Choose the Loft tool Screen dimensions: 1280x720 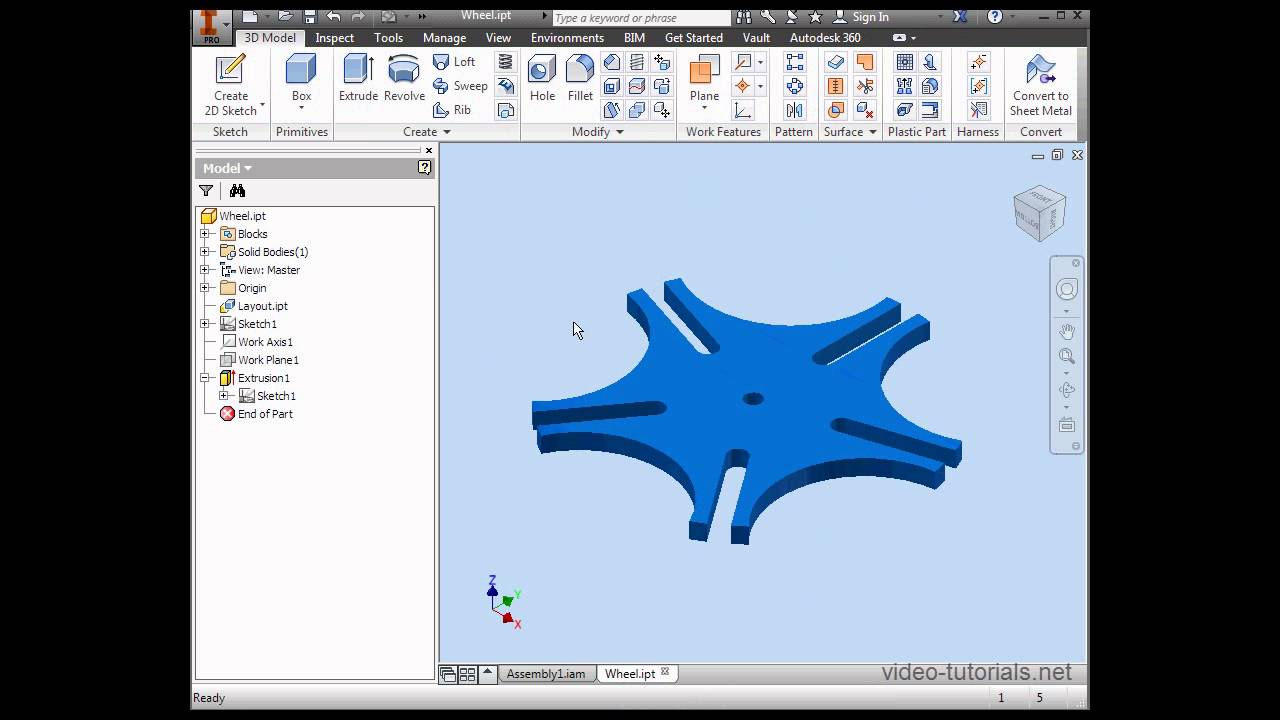tap(454, 62)
